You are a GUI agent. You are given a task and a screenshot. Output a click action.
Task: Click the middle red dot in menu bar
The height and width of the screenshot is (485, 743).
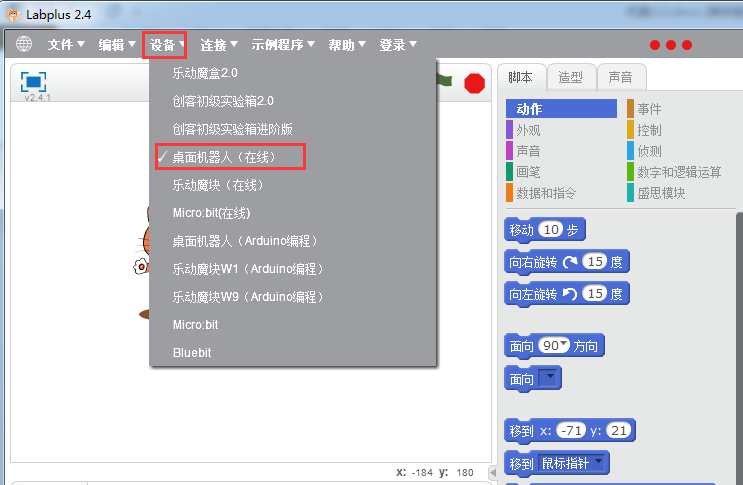(x=671, y=45)
